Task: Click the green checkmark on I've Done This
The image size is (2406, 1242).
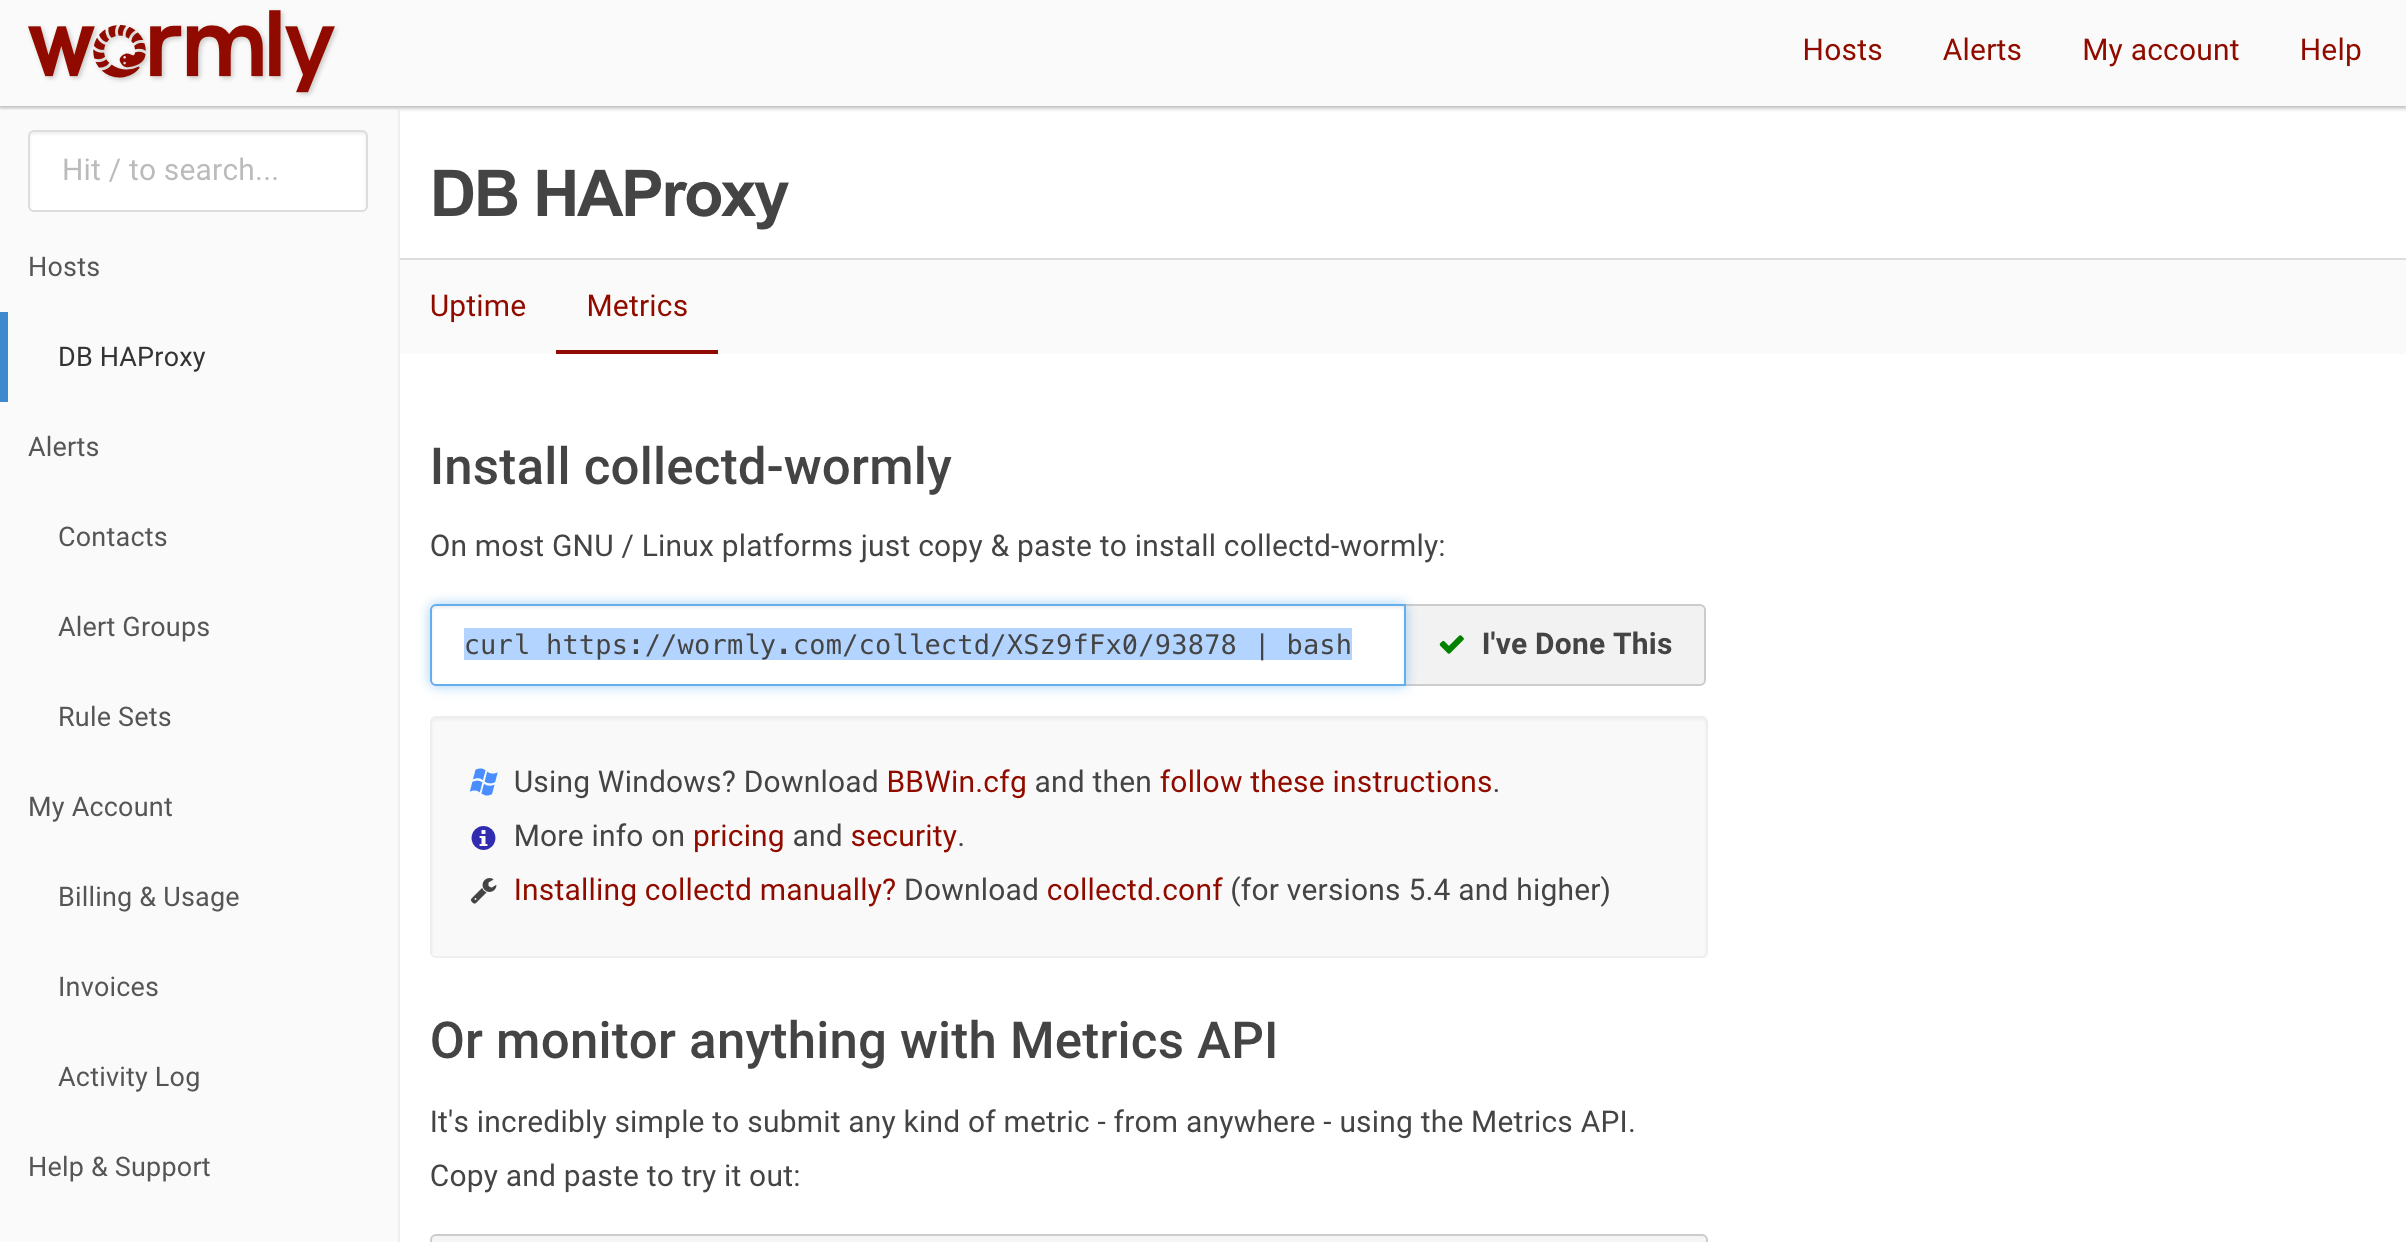Action: pos(1450,645)
